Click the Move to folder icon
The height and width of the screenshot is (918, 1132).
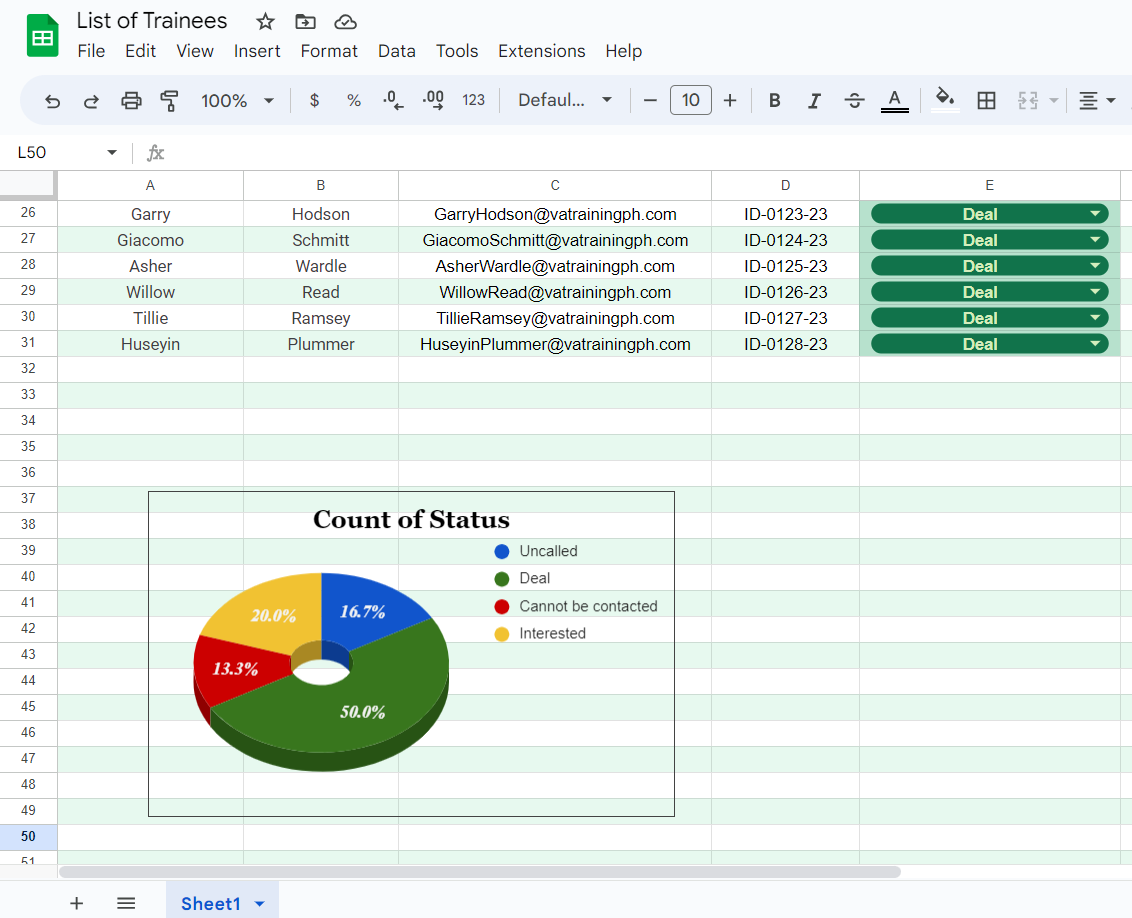tap(305, 22)
